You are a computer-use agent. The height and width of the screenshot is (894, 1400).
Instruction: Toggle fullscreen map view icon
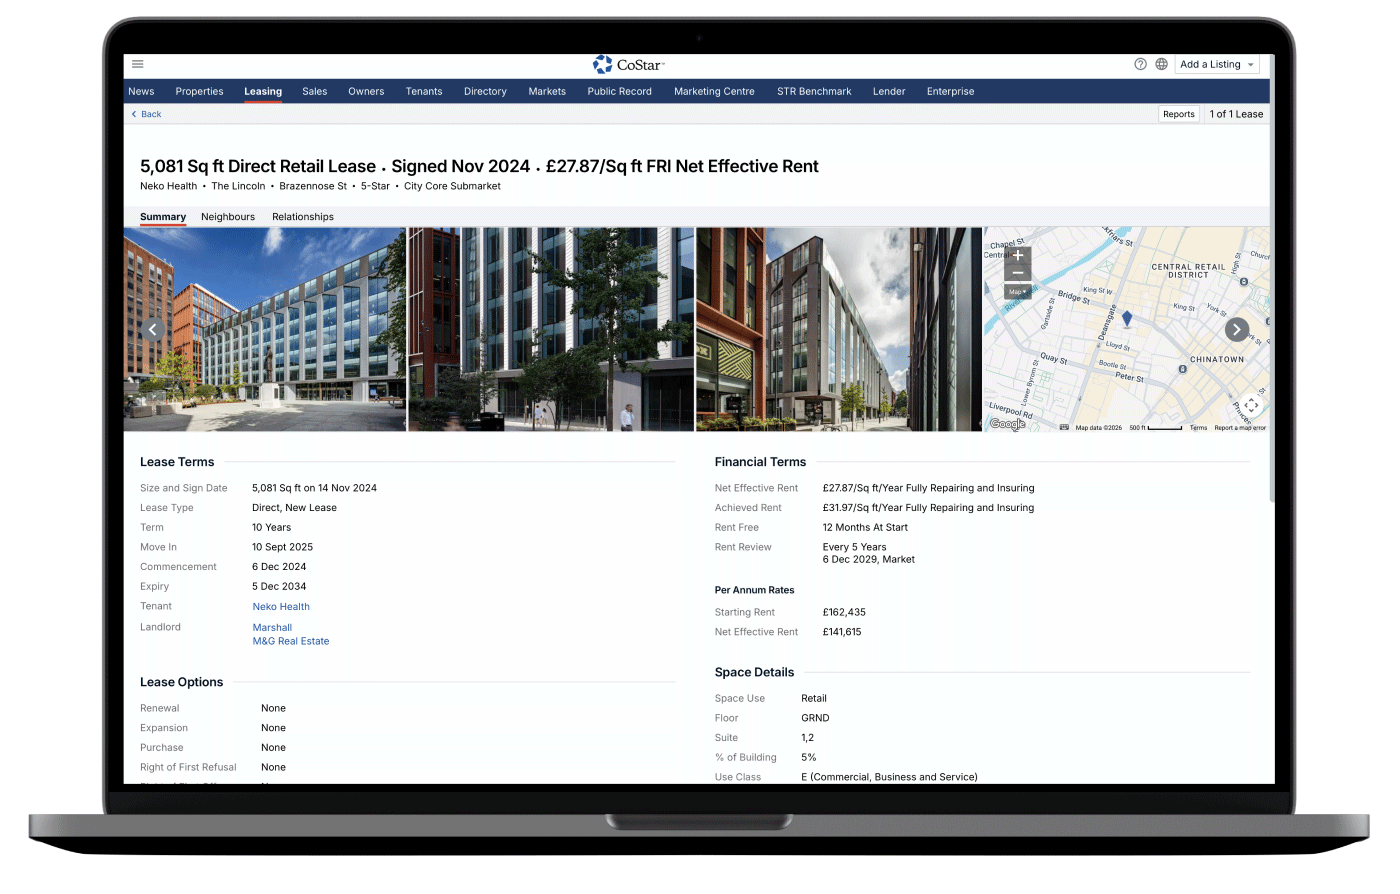click(1250, 405)
